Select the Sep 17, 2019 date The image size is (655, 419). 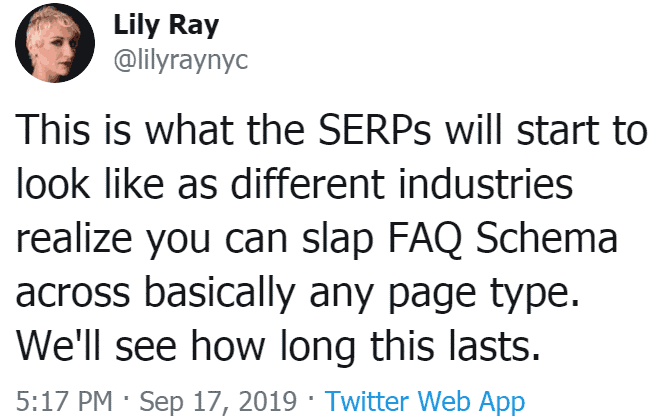215,402
